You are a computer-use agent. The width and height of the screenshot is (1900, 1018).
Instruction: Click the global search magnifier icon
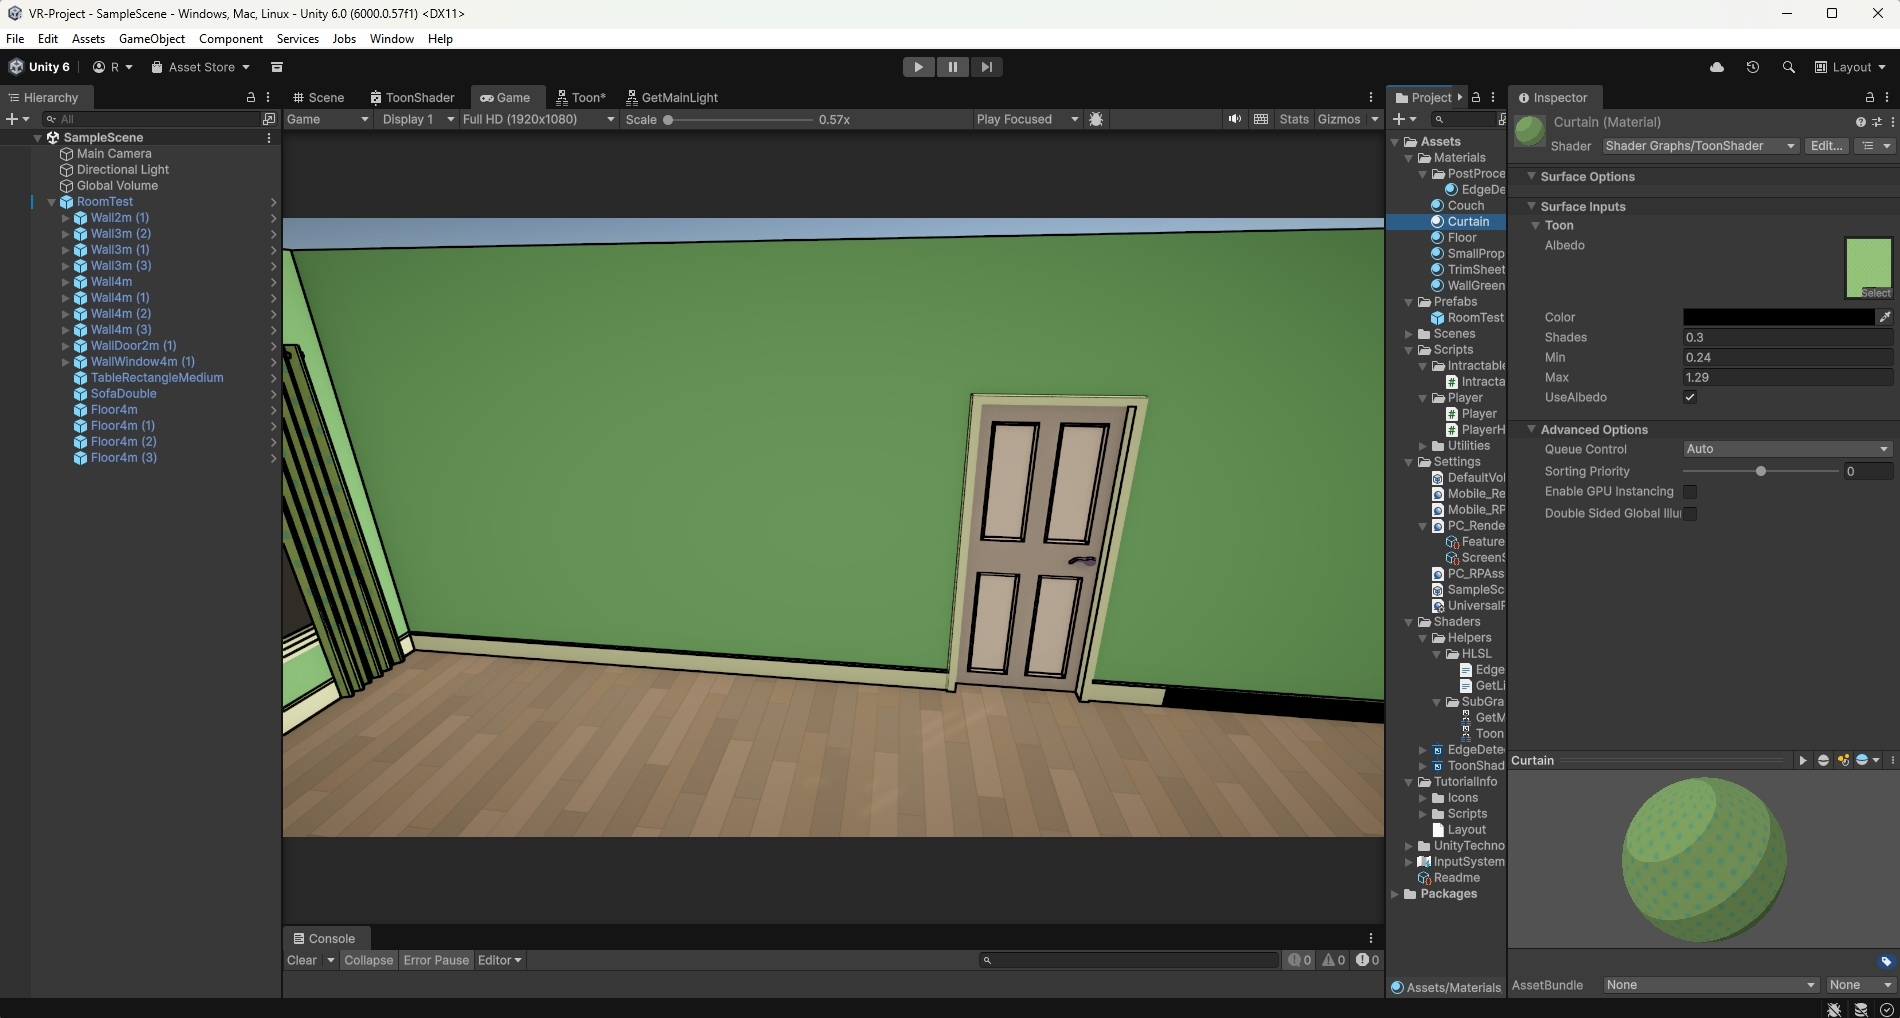coord(1788,67)
